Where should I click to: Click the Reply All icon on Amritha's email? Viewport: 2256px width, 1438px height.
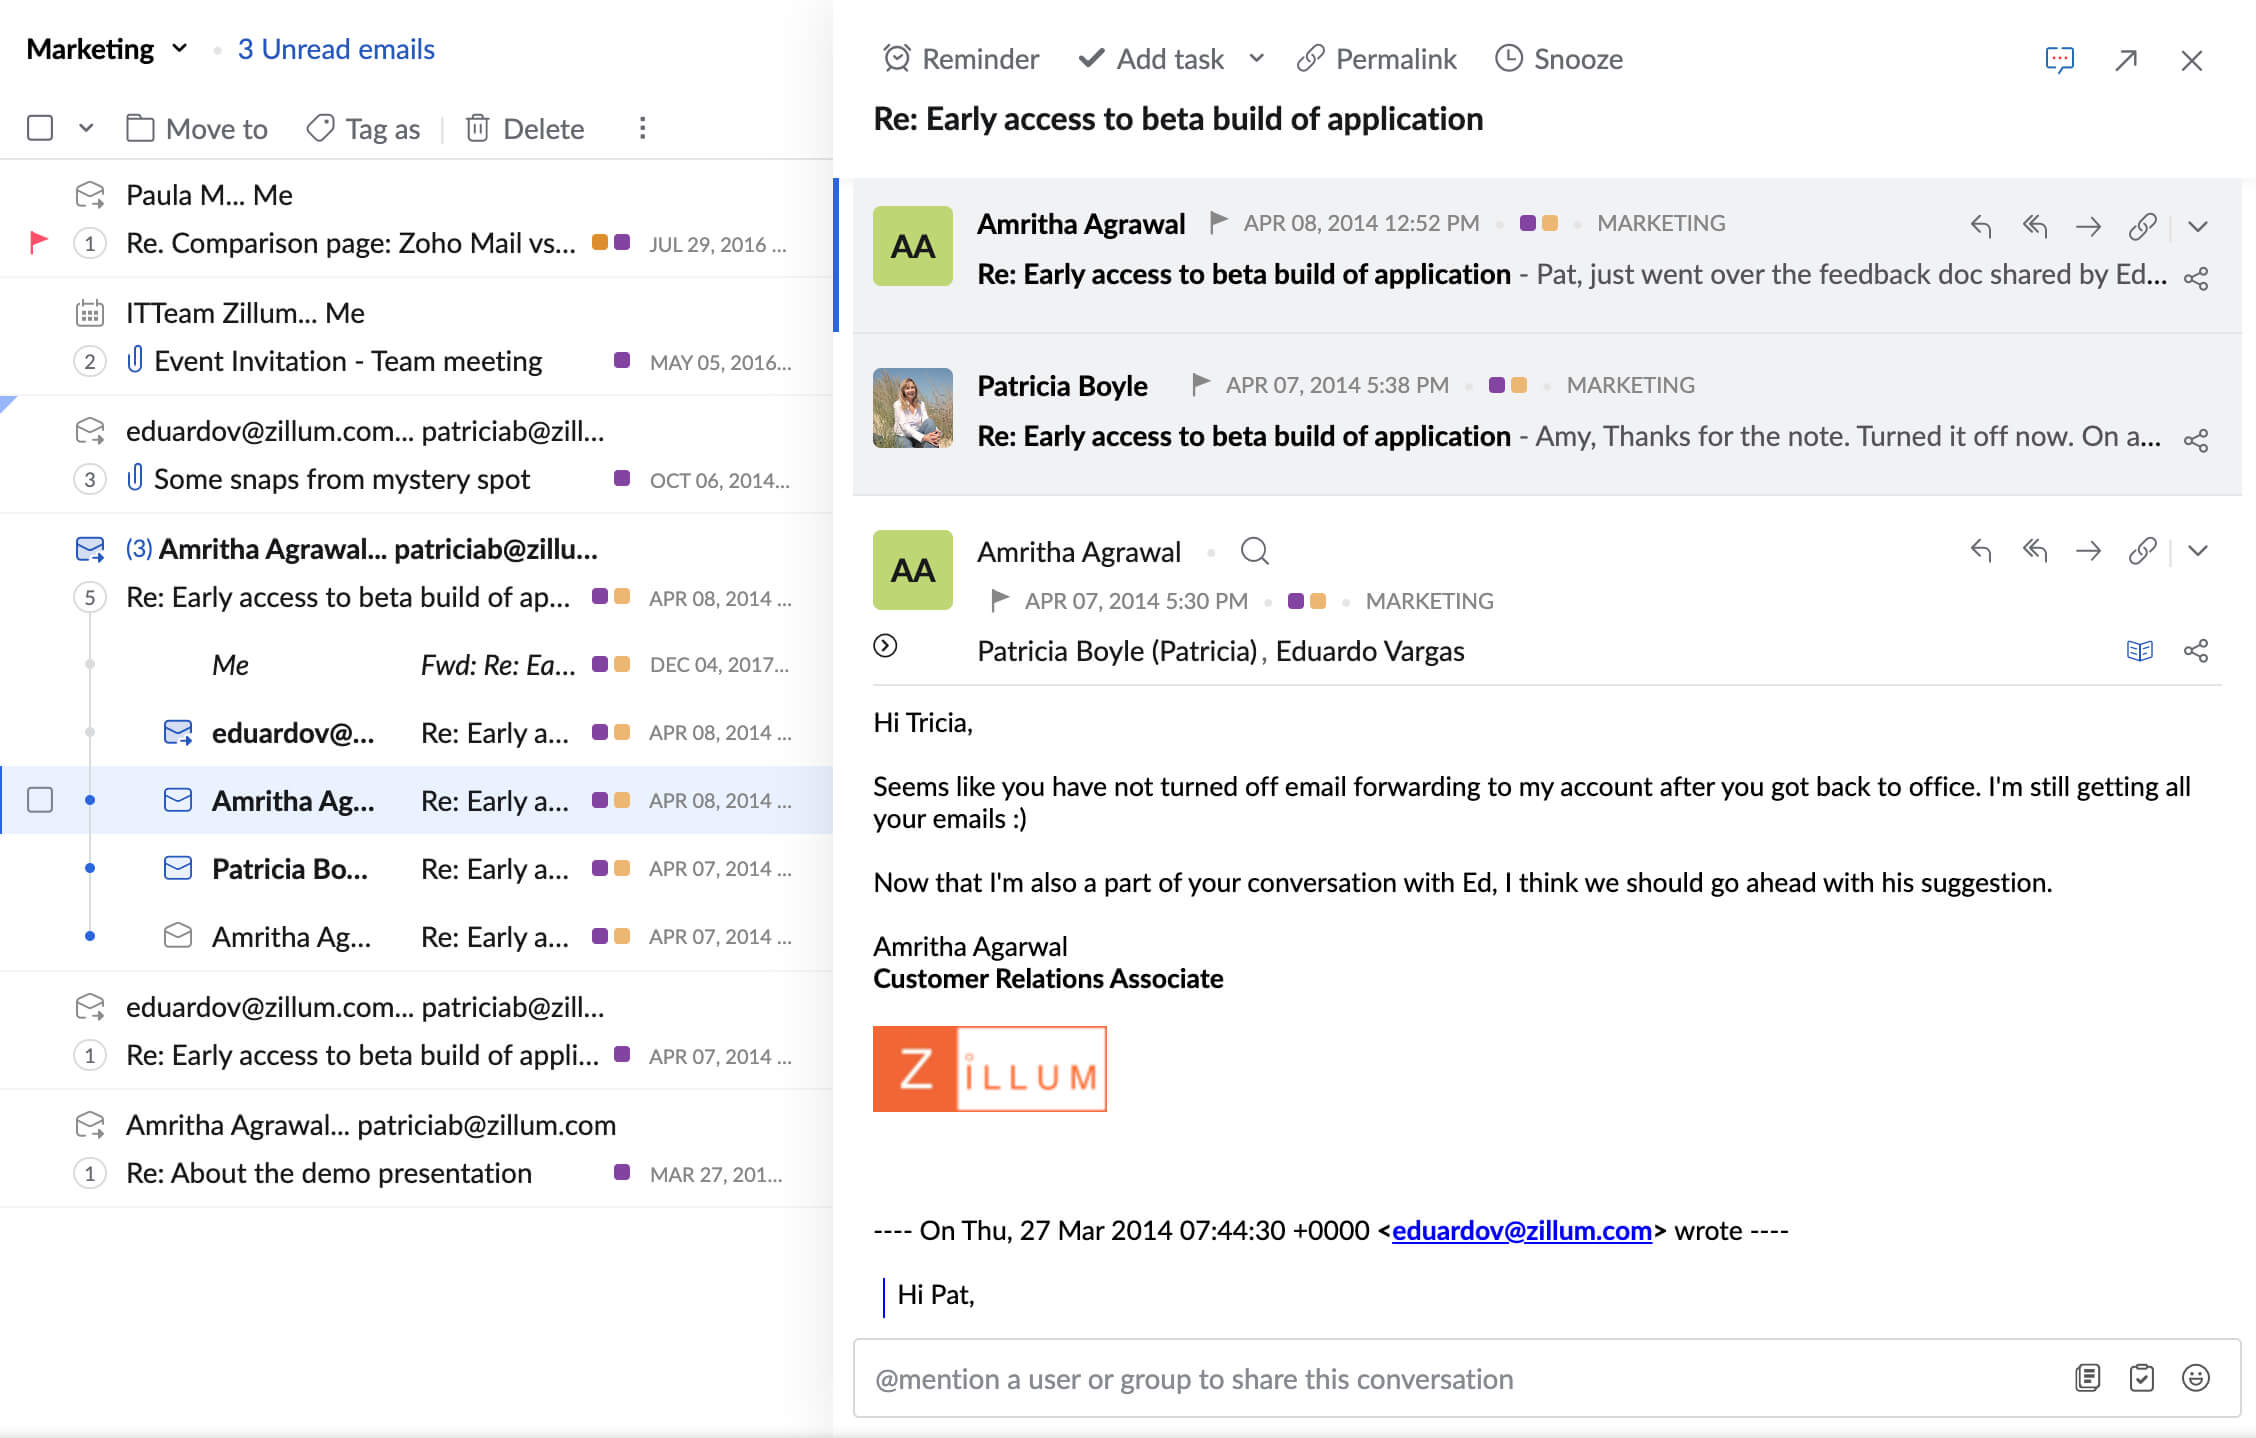pyautogui.click(x=2034, y=549)
